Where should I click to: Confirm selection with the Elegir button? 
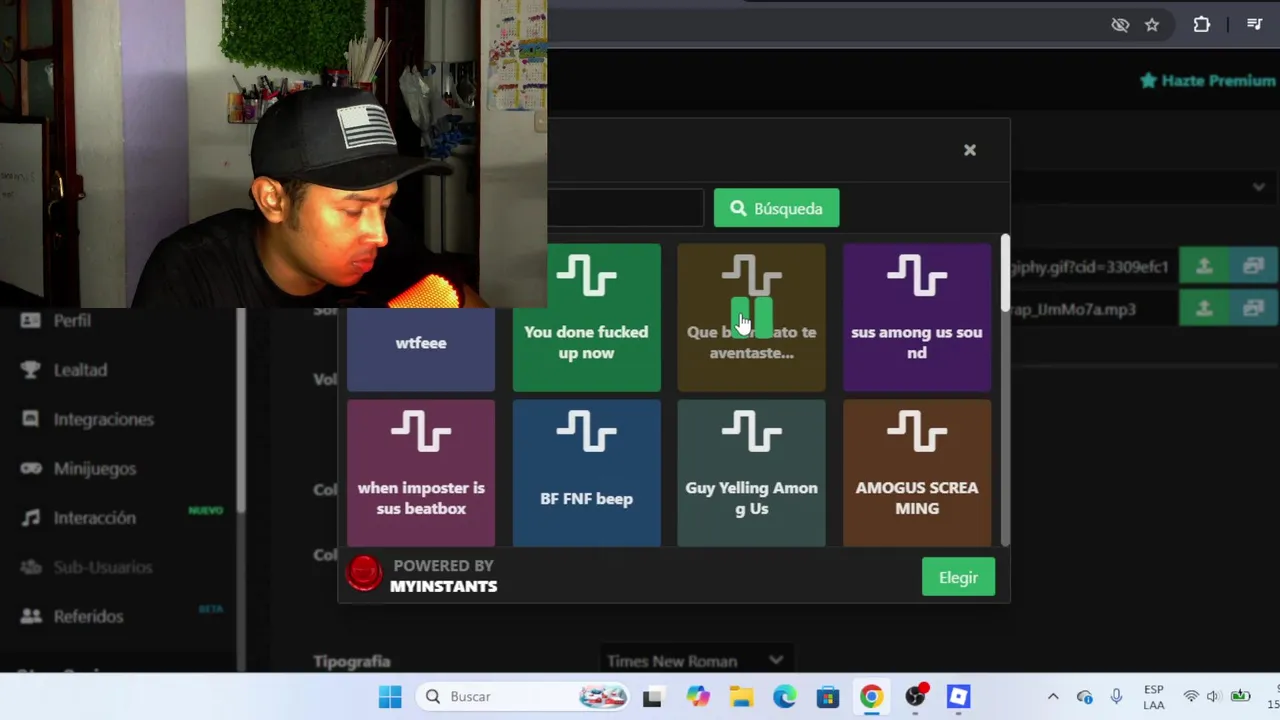point(958,577)
